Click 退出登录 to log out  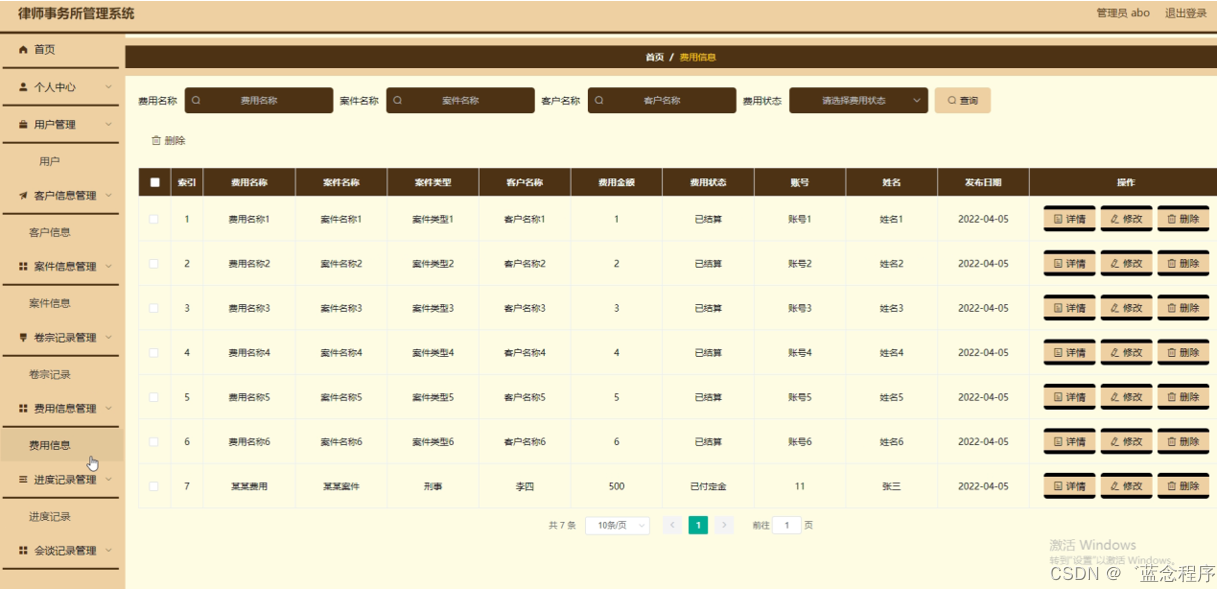click(x=1185, y=13)
